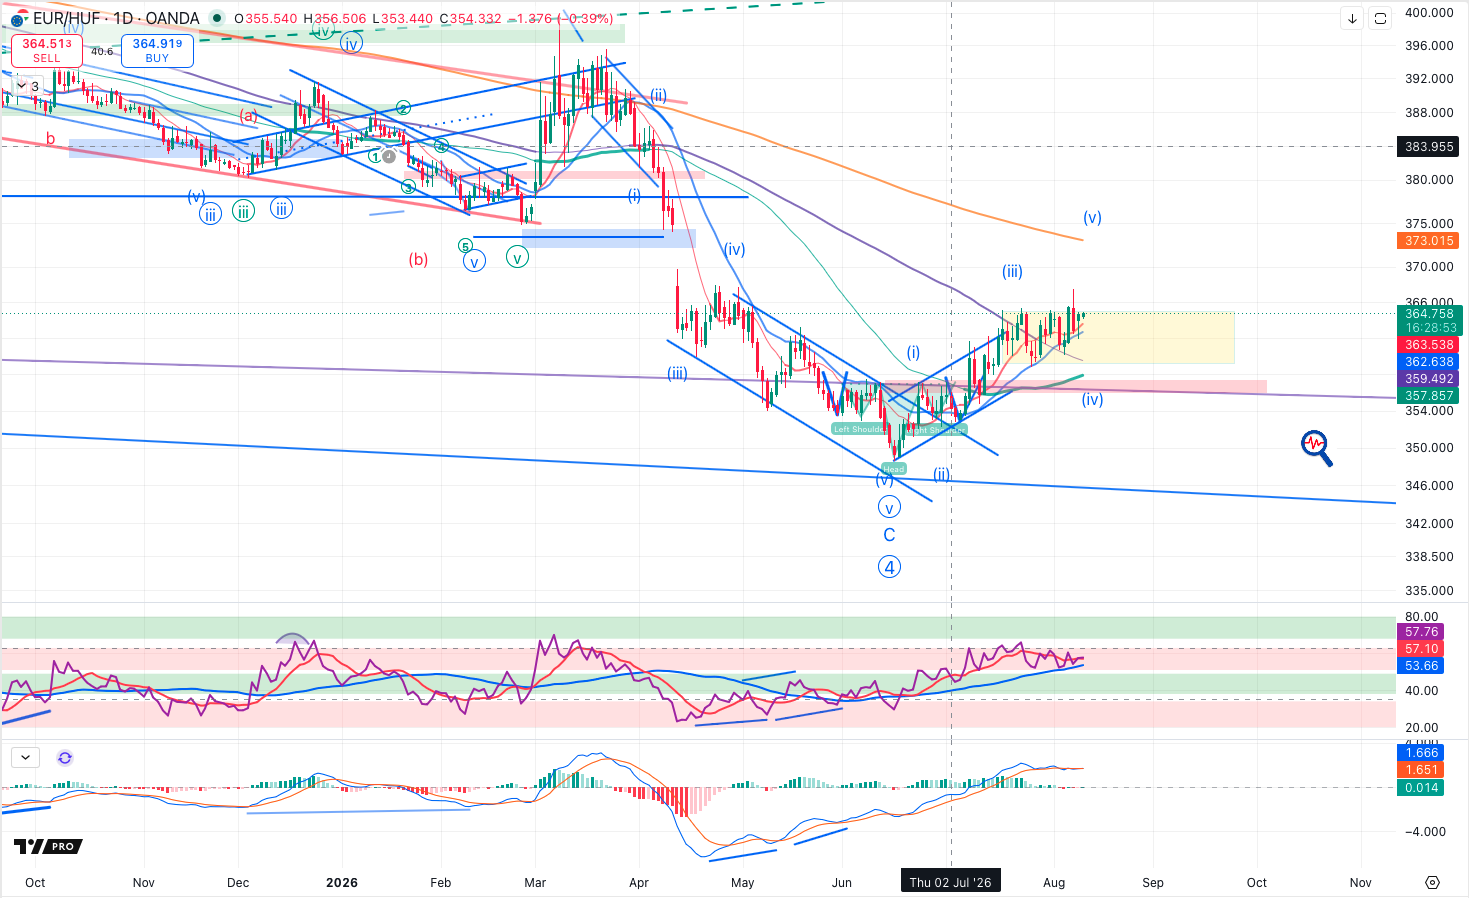Toggle the green market status dot

coord(217,18)
